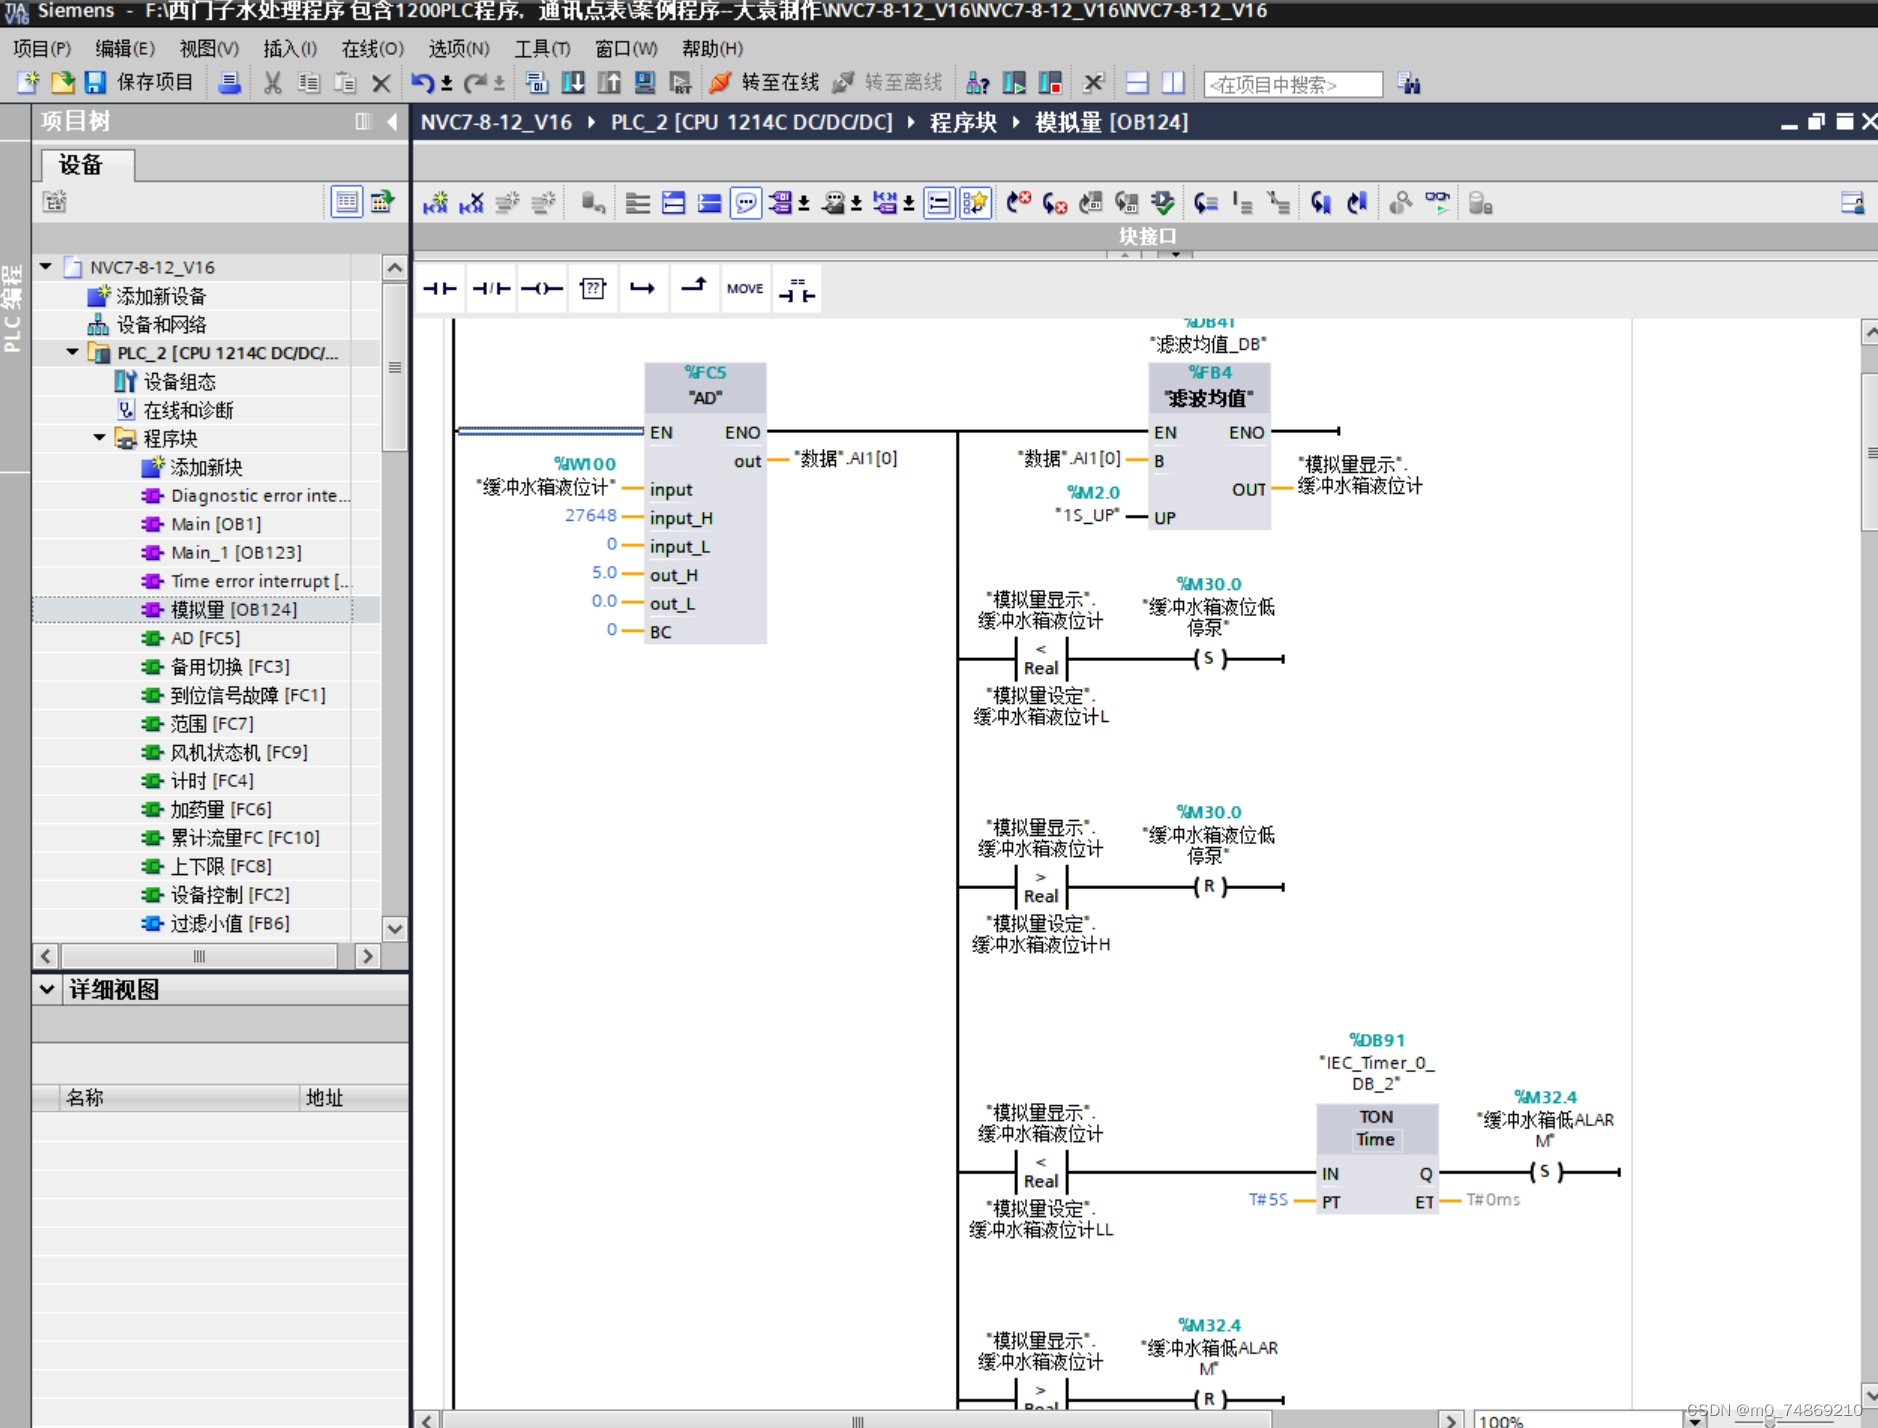The height and width of the screenshot is (1428, 1878).
Task: Collapse the project tree panel arrow
Action: click(x=393, y=122)
